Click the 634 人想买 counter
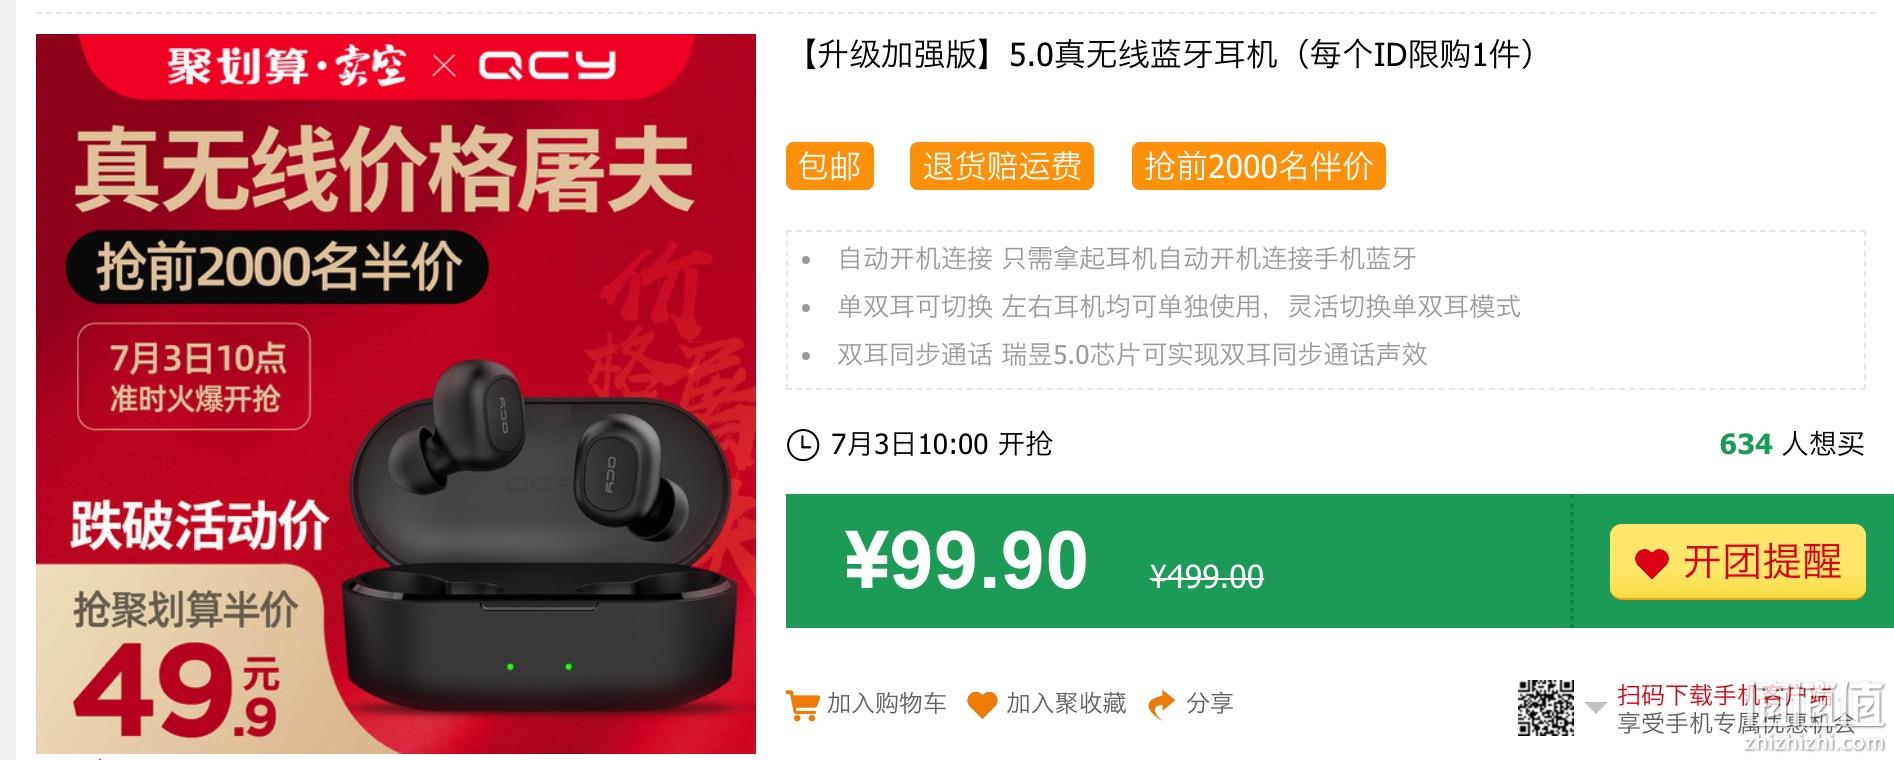This screenshot has width=1894, height=760. tap(1791, 444)
